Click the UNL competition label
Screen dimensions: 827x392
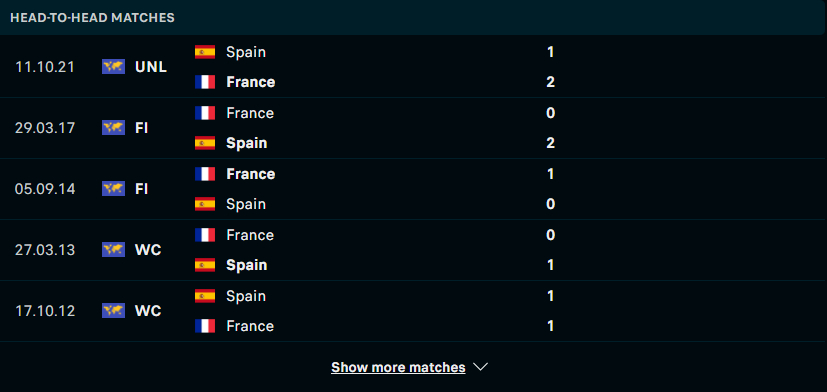151,67
